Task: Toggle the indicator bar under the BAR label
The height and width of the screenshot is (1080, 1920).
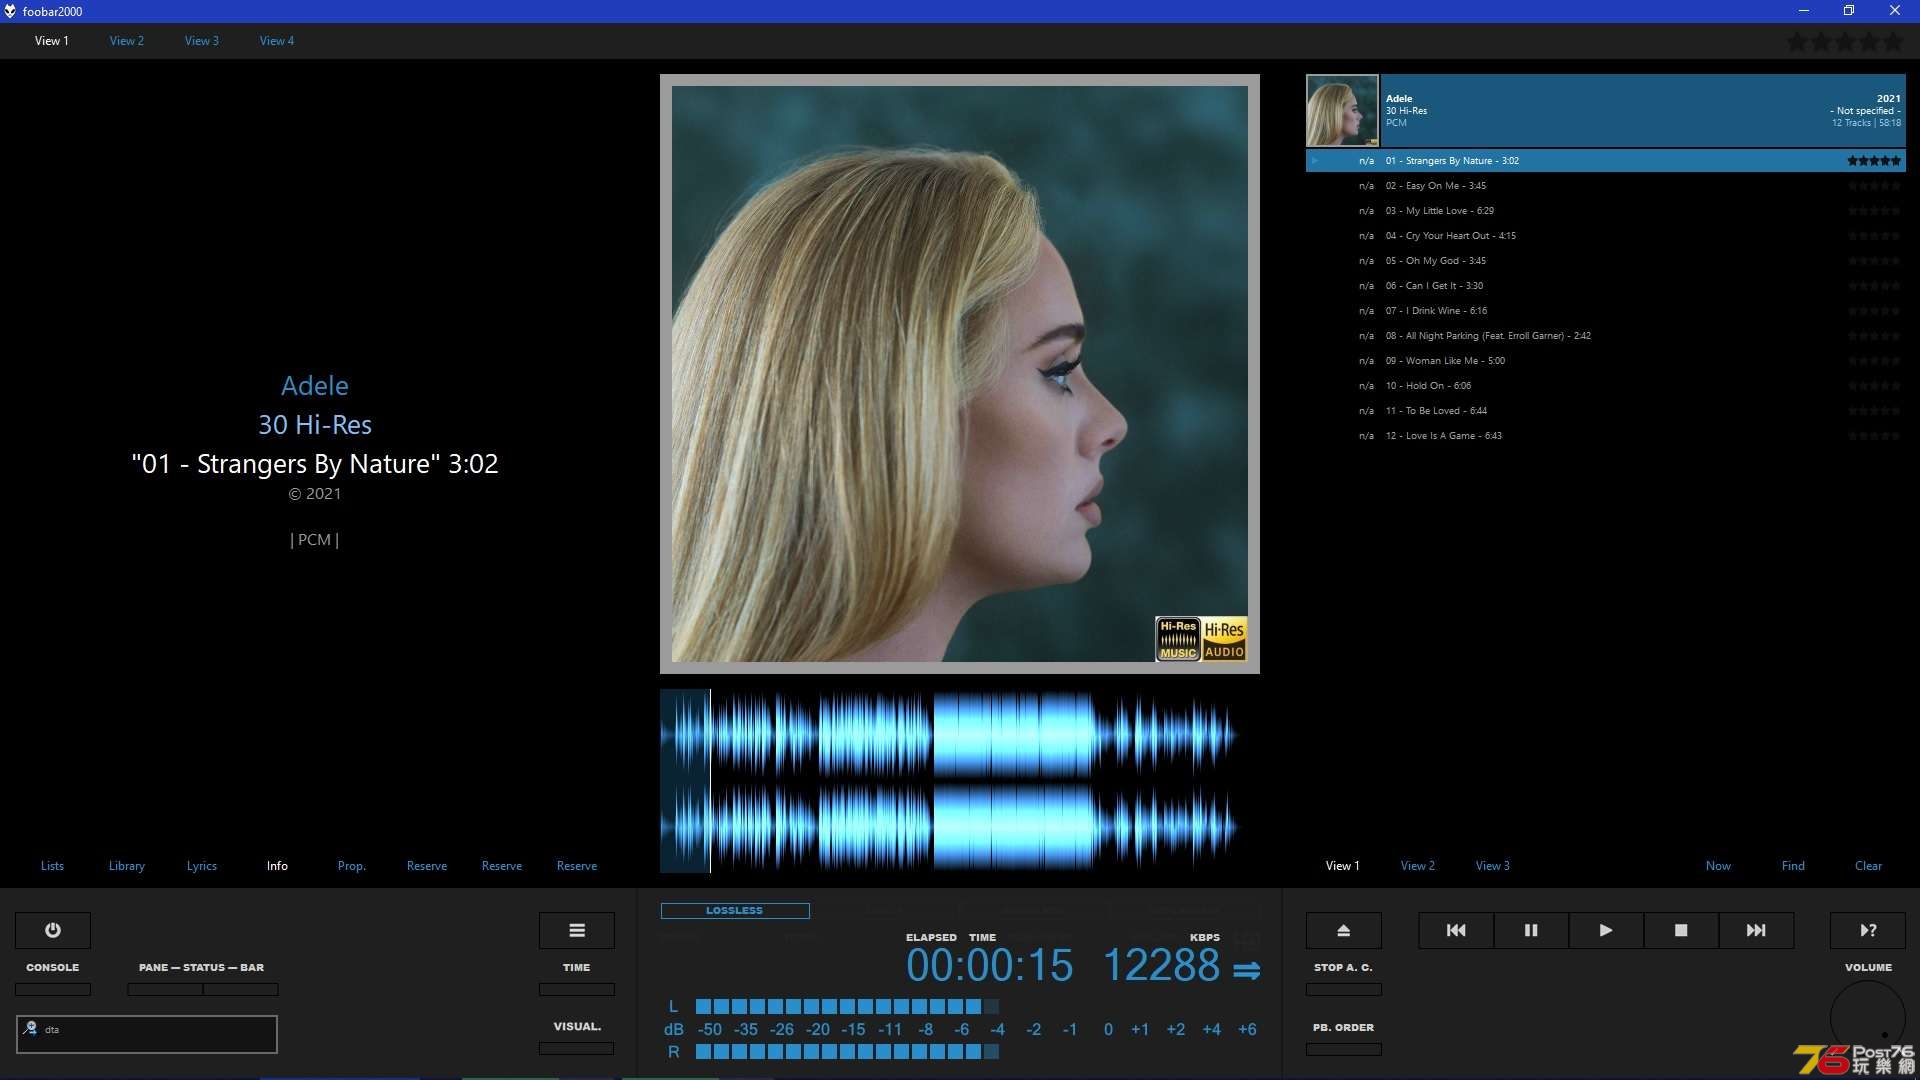Action: tap(241, 989)
